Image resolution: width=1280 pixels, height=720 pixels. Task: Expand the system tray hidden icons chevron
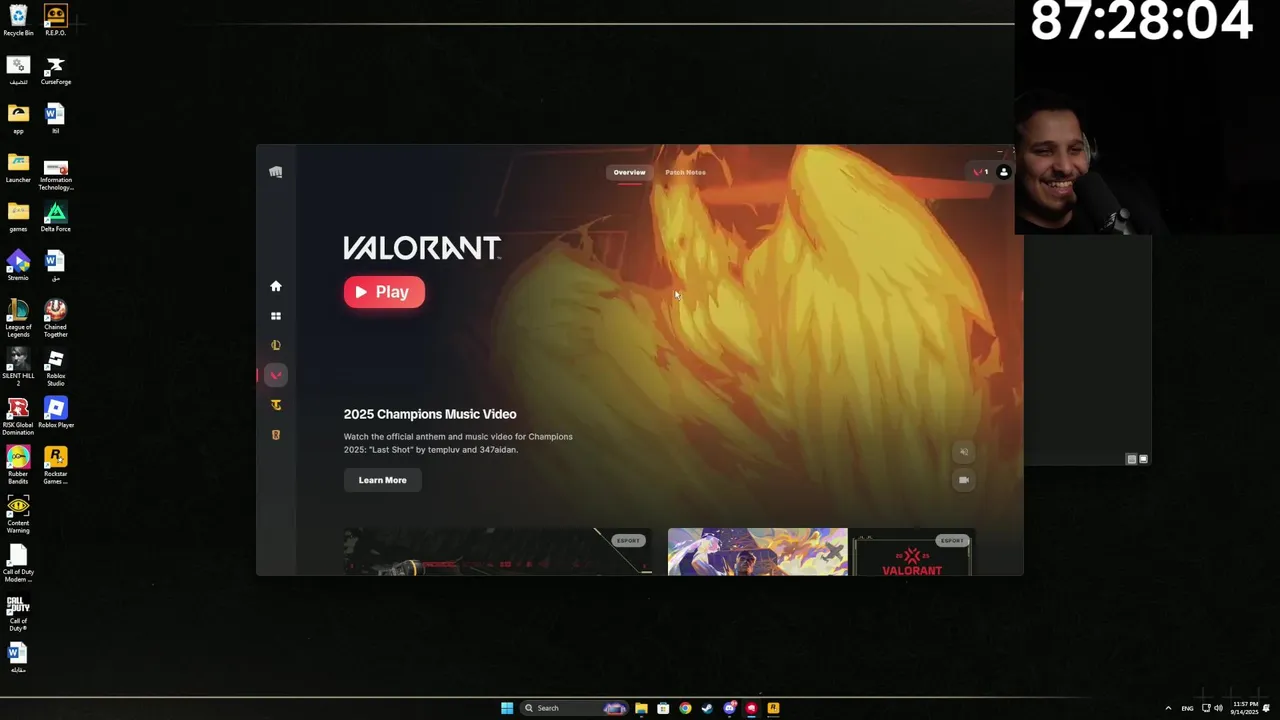pyautogui.click(x=1168, y=708)
